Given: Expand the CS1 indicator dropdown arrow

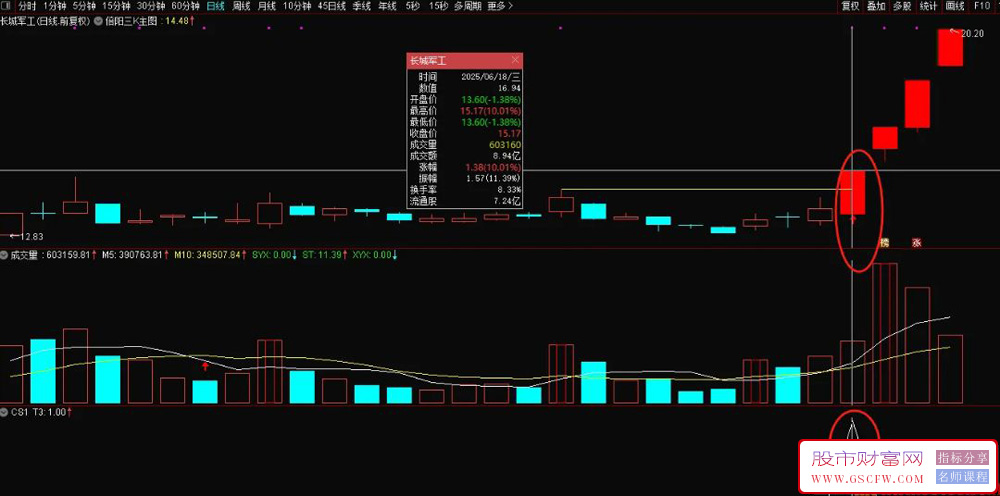Looking at the screenshot, I should 4,412.
